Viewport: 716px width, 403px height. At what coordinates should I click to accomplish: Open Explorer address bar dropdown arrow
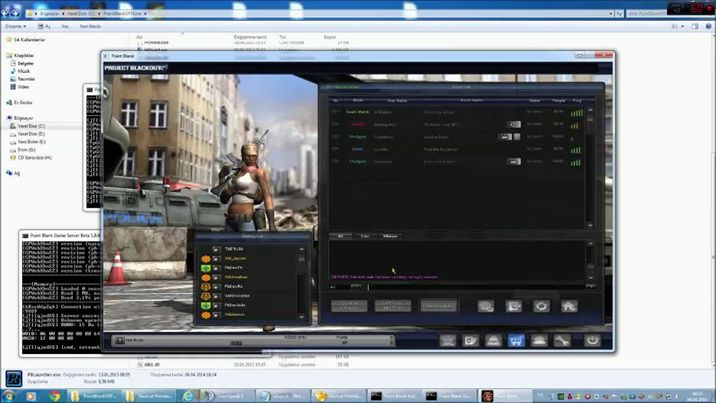pyautogui.click(x=611, y=14)
